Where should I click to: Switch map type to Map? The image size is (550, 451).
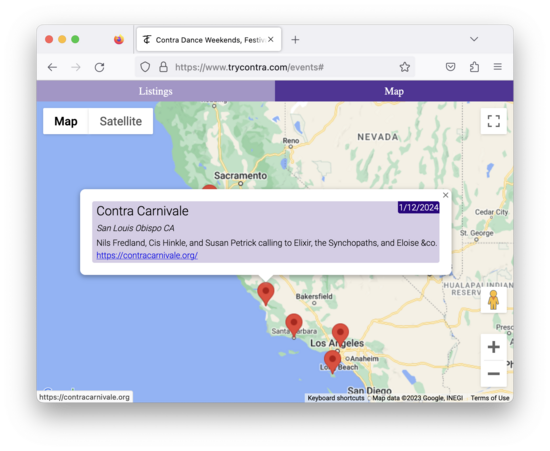[x=66, y=121]
